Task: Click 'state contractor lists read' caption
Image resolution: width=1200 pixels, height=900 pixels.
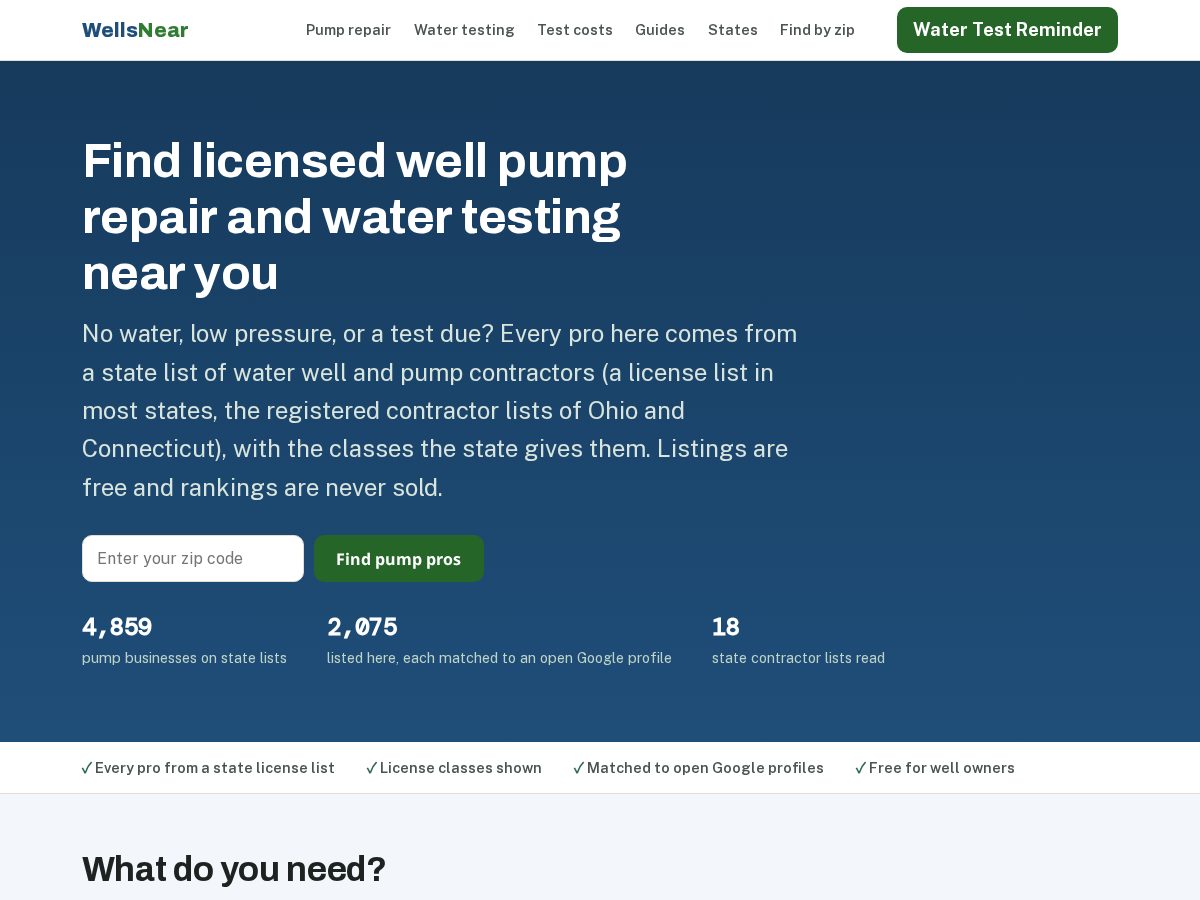Action: [798, 658]
